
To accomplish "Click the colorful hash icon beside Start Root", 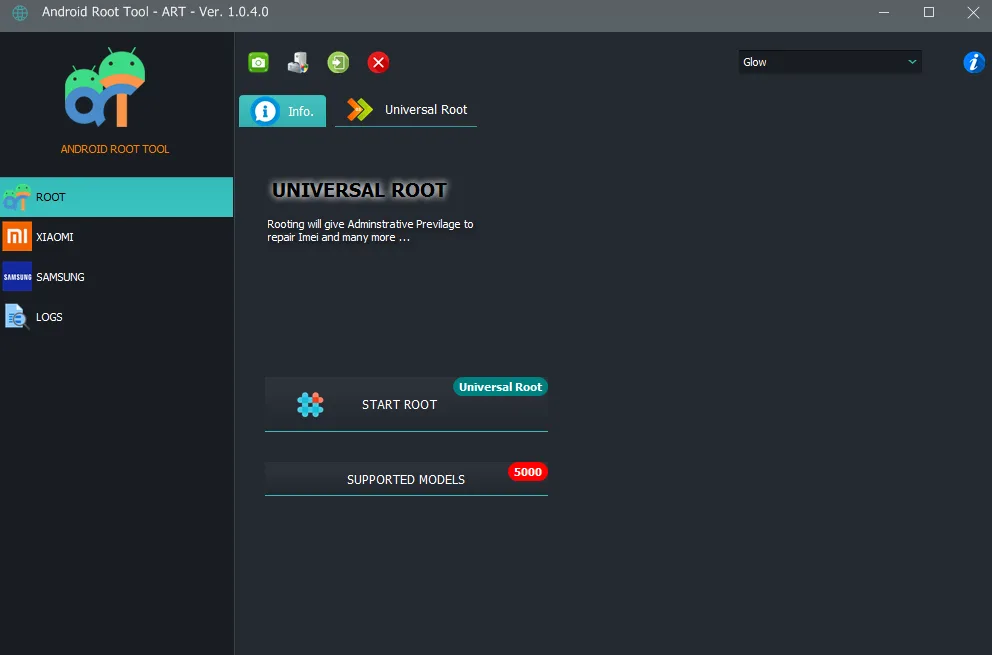I will (x=310, y=404).
